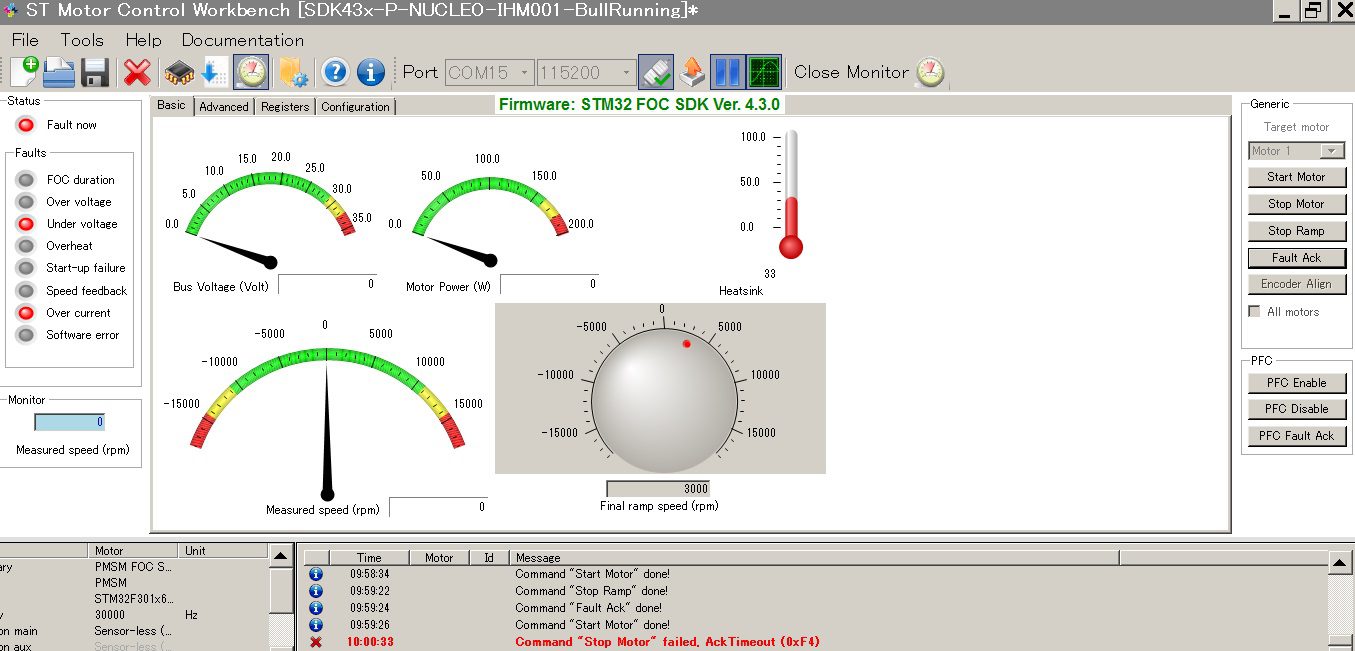
Task: Click the Under voltage red LED
Action: [26, 224]
